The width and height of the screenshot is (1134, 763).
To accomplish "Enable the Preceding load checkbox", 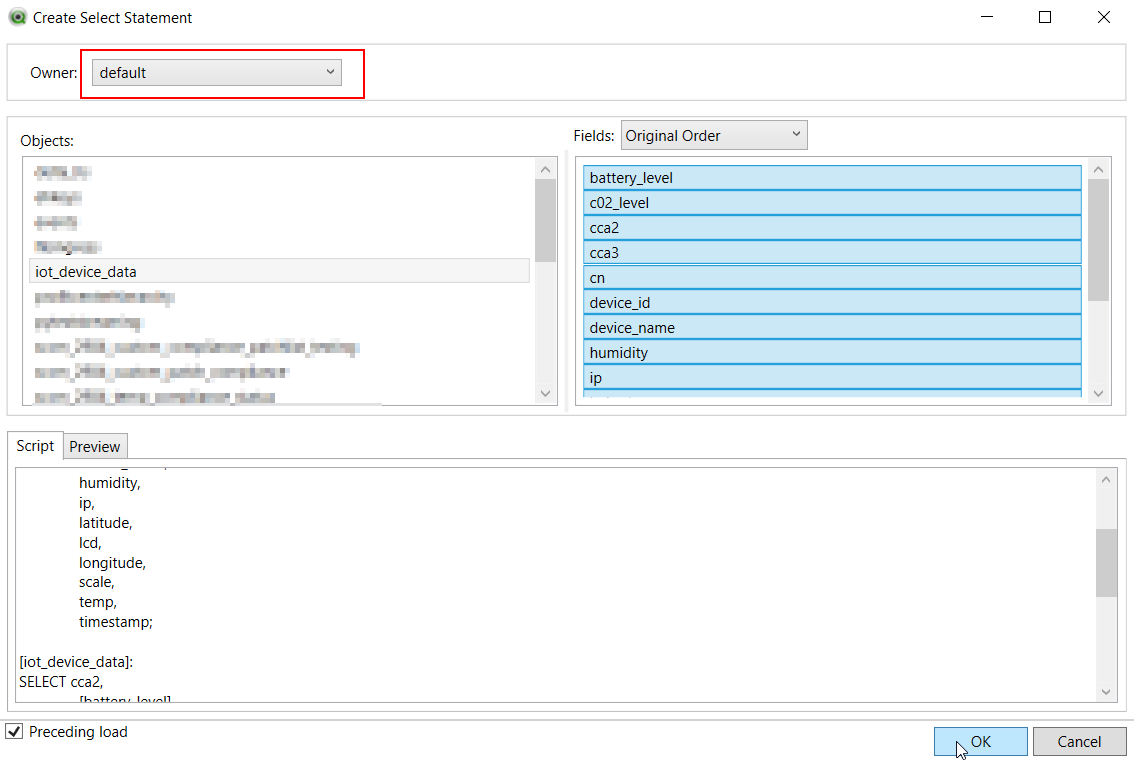I will [15, 731].
